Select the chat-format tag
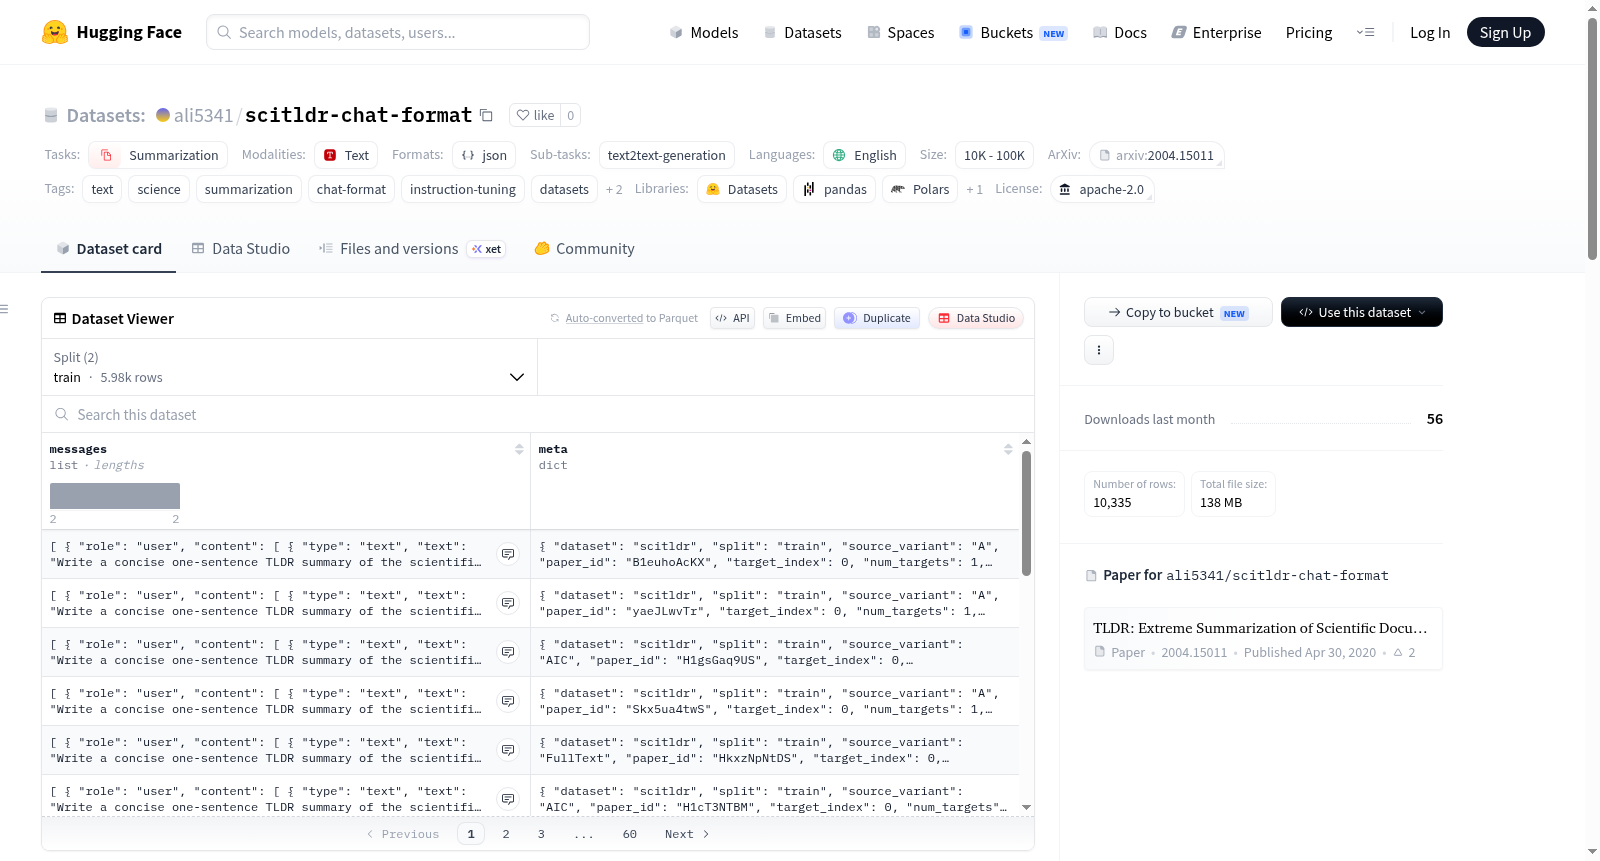 [x=351, y=189]
